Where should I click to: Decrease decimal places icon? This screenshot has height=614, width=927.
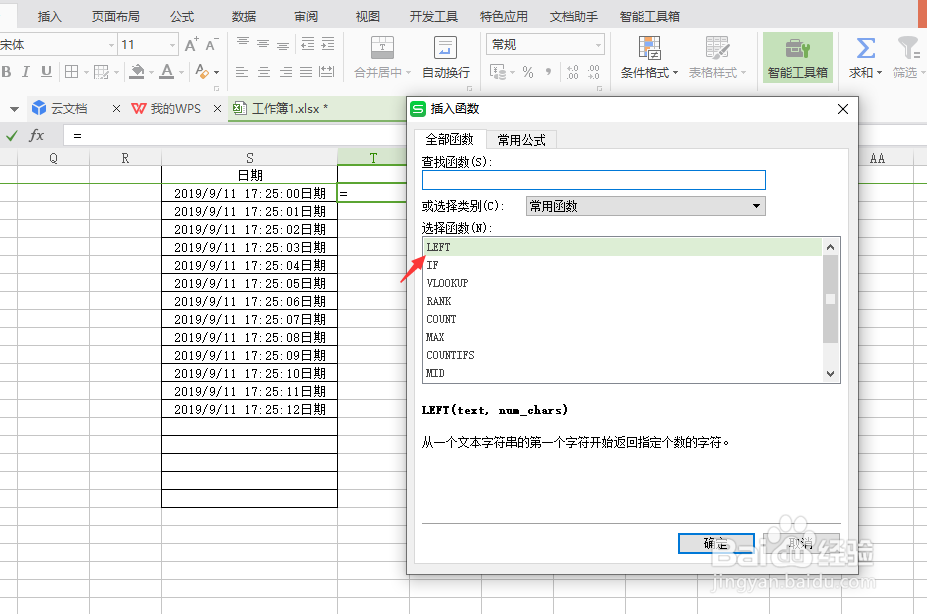click(594, 72)
